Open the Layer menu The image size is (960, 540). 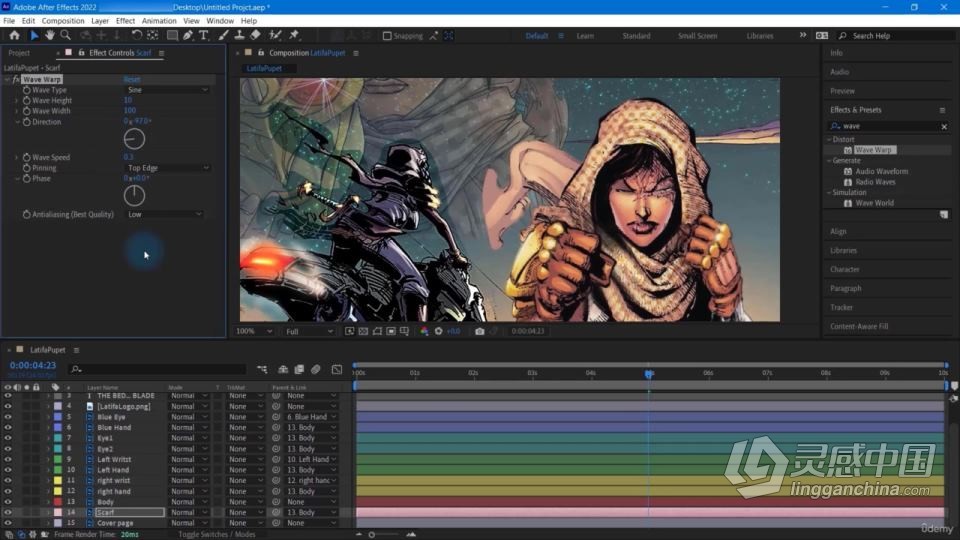click(x=100, y=21)
